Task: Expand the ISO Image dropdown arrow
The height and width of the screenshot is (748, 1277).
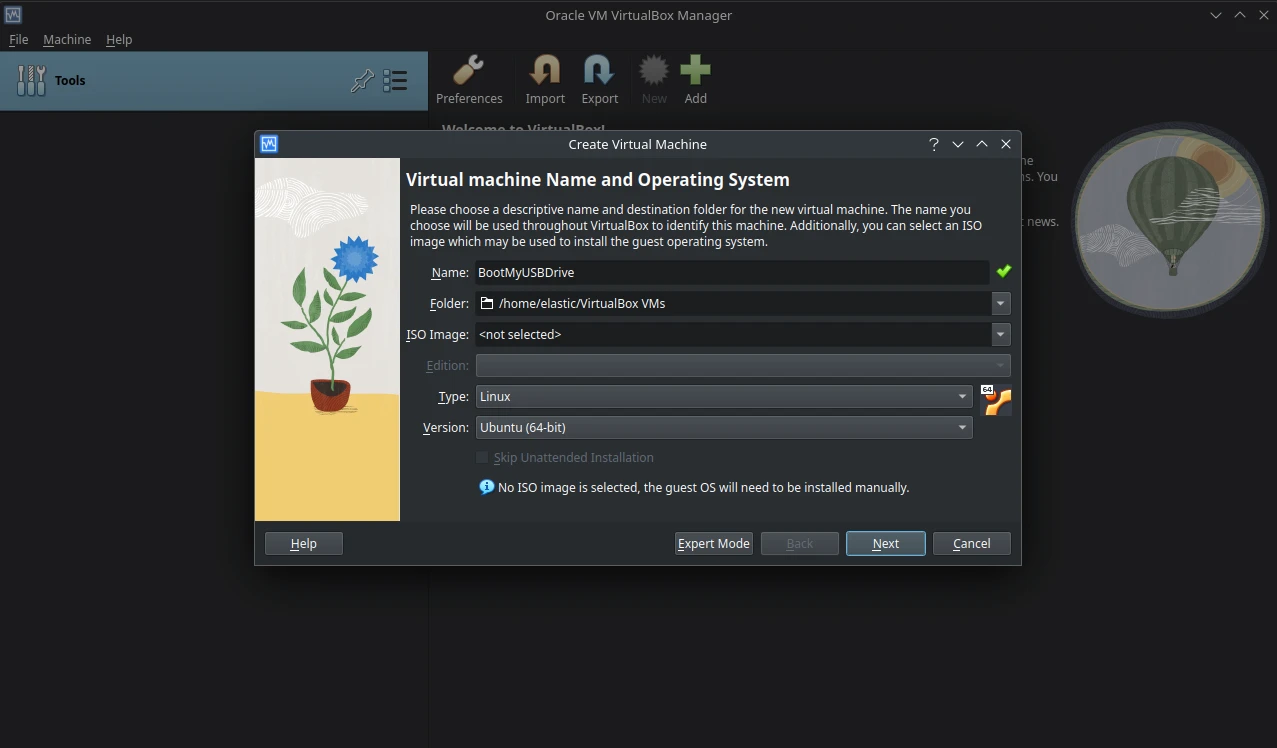Action: tap(1000, 334)
